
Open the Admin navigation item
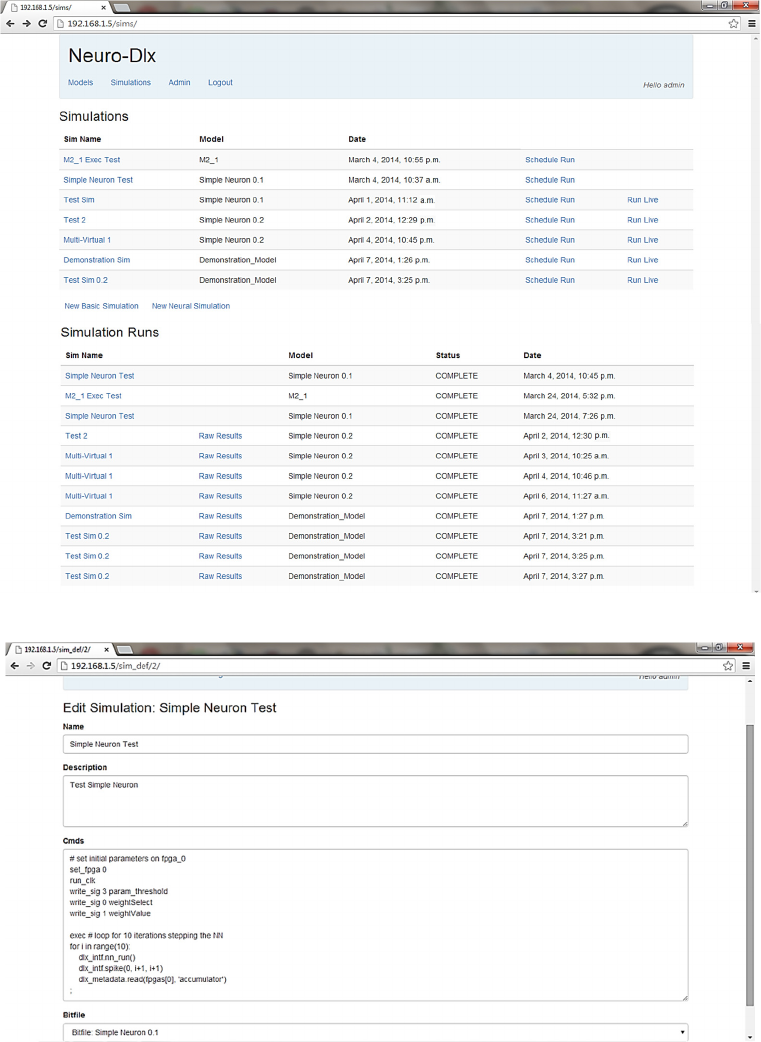point(179,83)
